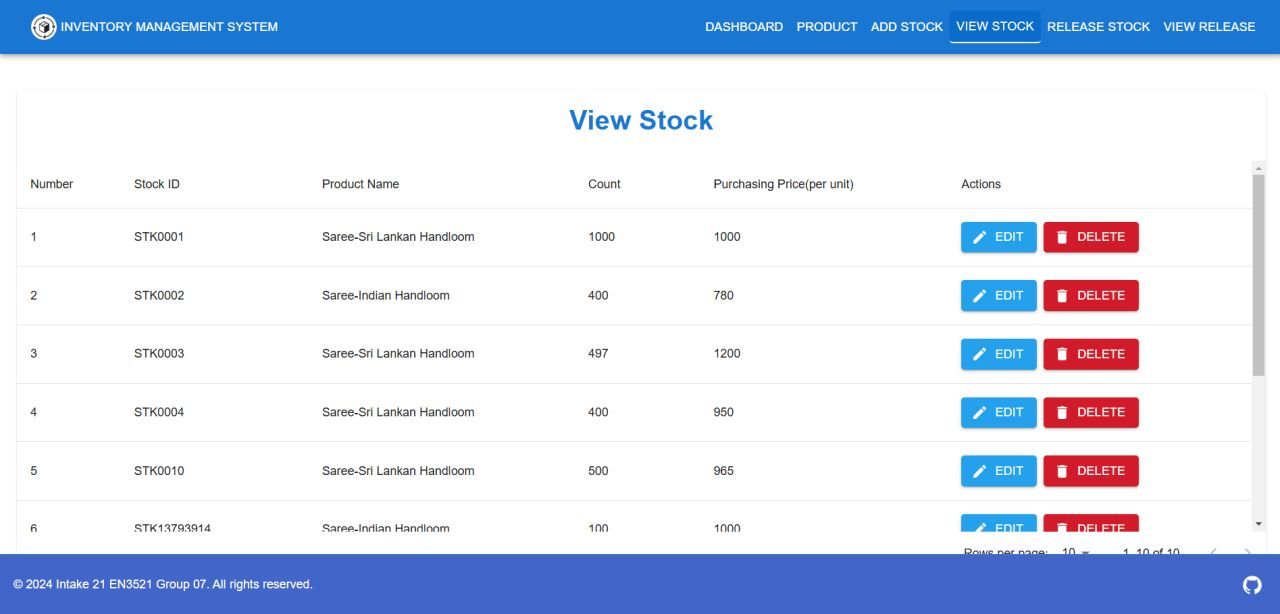This screenshot has height=614, width=1280.
Task: Click the pencil edit icon for STK0001
Action: pos(981,236)
